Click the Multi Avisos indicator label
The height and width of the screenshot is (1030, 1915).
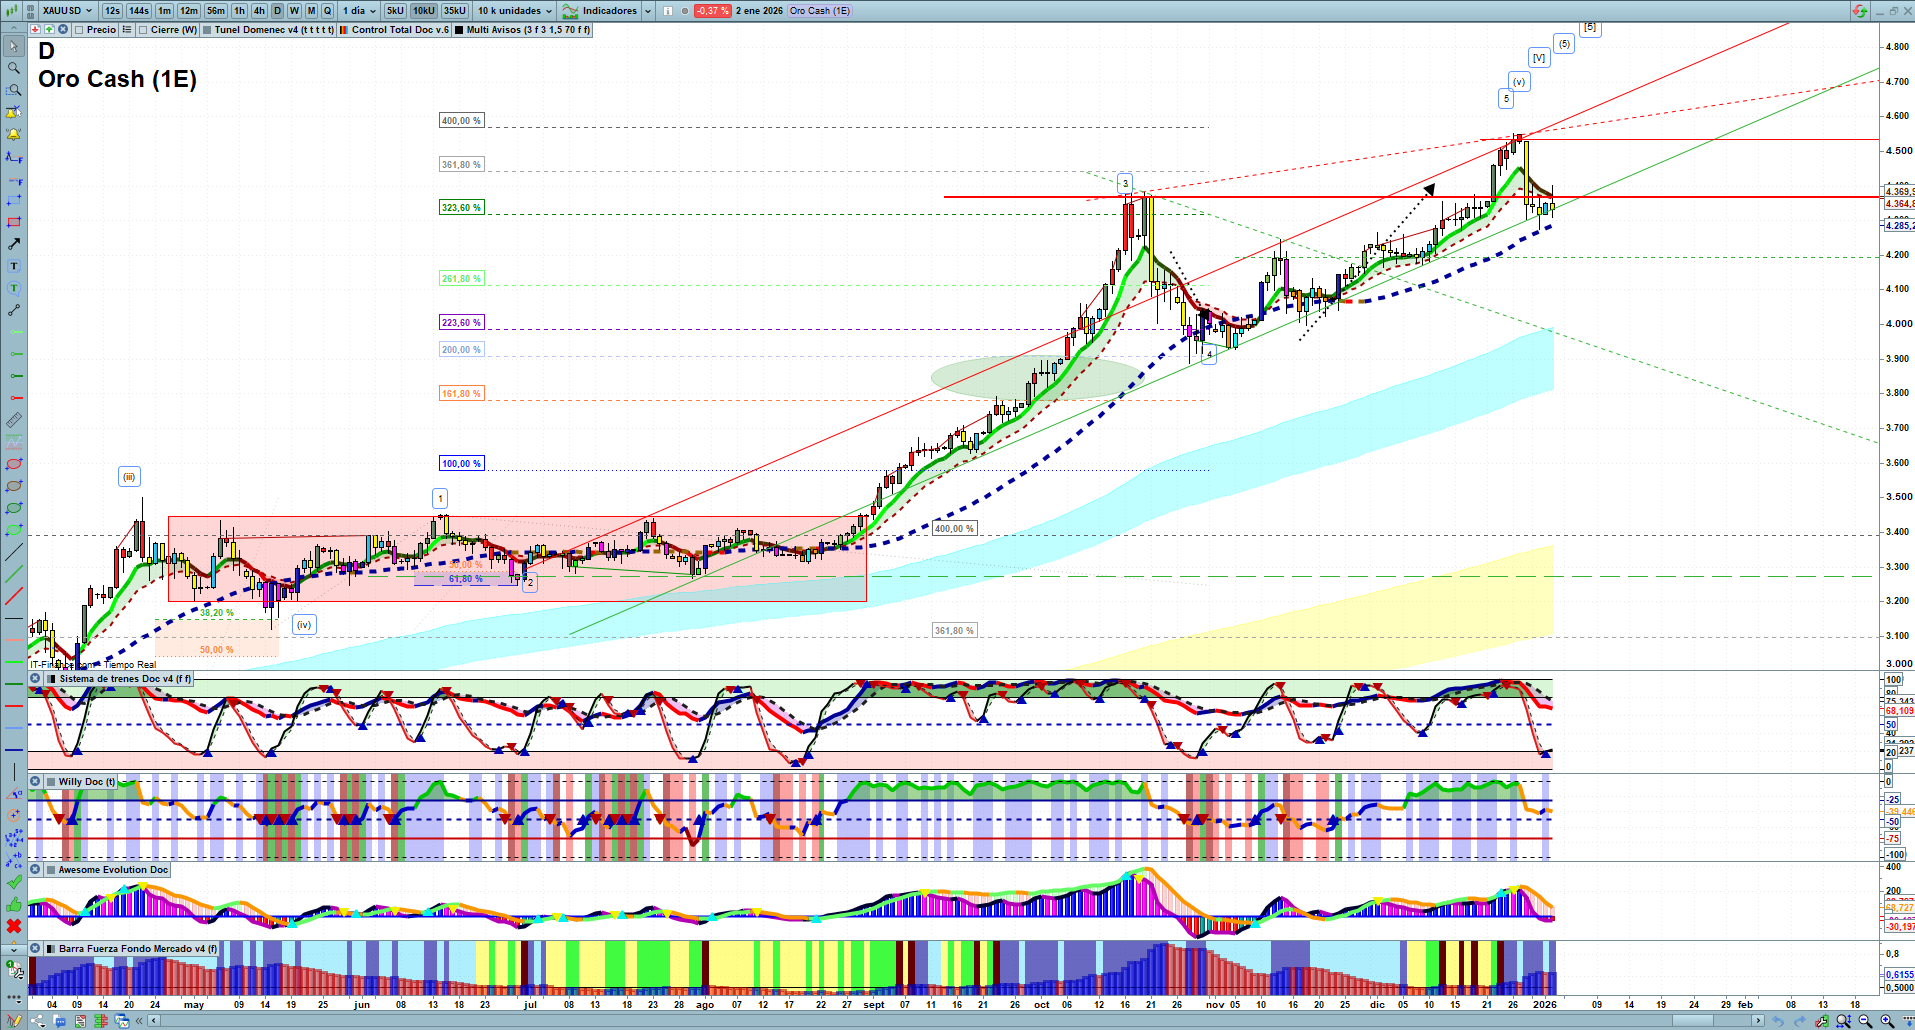(522, 30)
